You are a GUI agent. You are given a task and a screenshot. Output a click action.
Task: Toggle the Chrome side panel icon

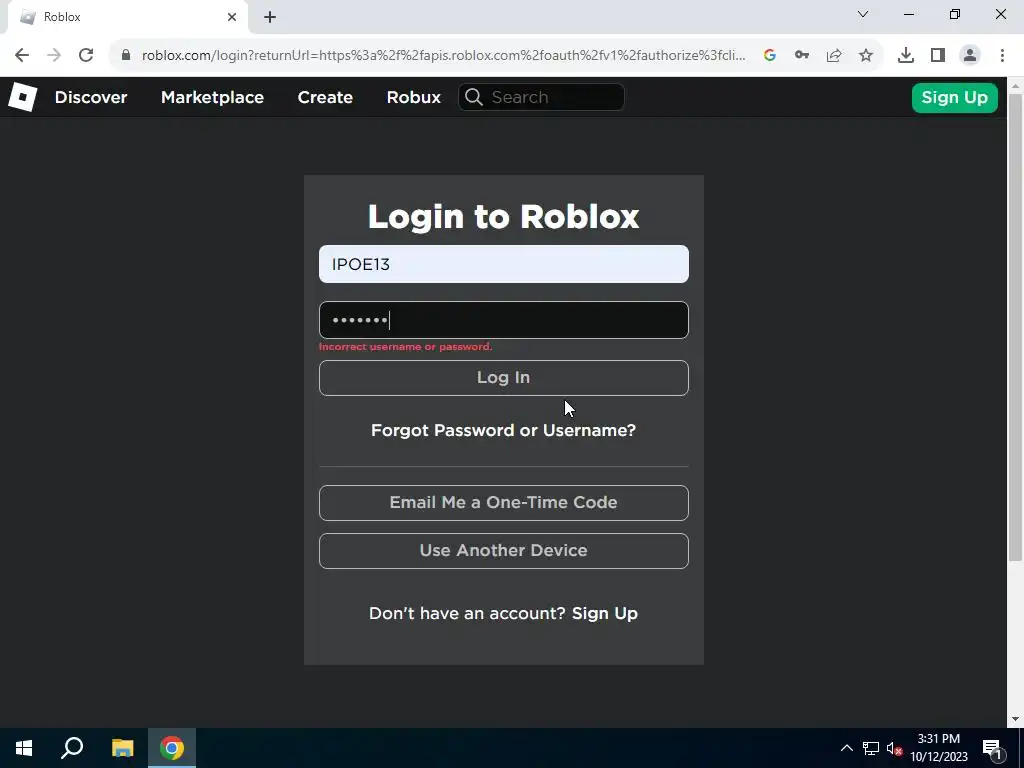(938, 56)
